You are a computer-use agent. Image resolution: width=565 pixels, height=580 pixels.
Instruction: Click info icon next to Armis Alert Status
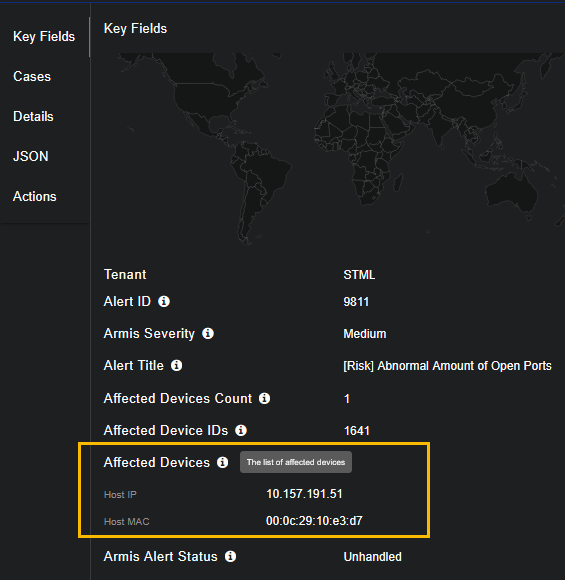point(231,556)
